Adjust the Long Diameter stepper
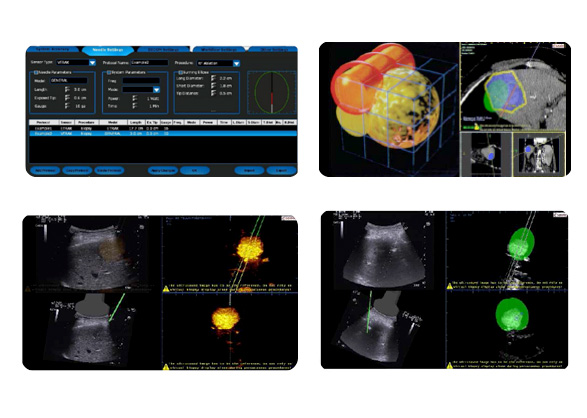The height and width of the screenshot is (418, 587). [213, 78]
